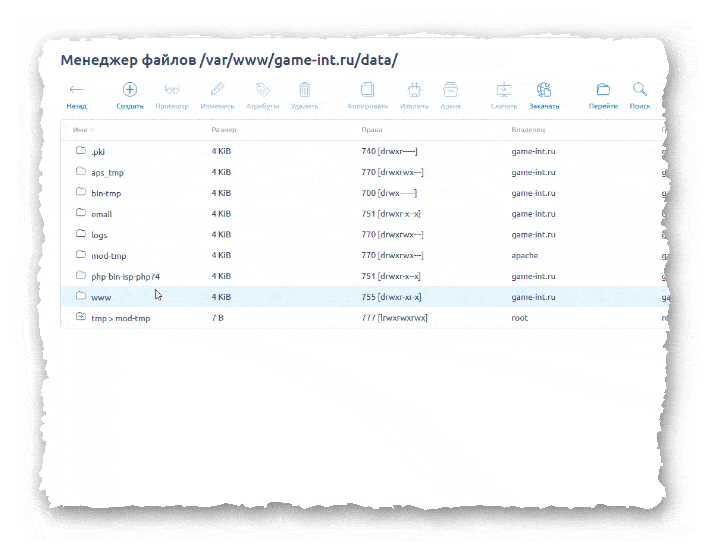The image size is (704, 544).
Task: Click the owner root cell
Action: coord(519,318)
